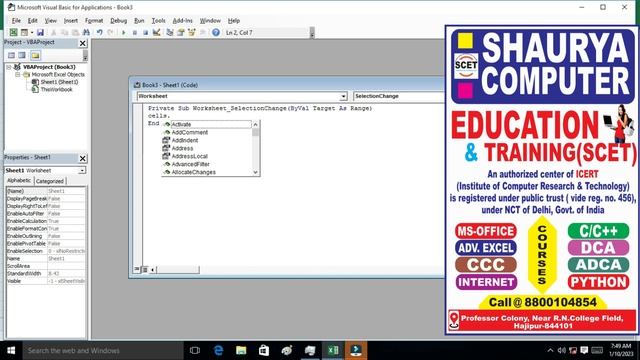The image size is (640, 360).
Task: Close the Project - VBAProject panel
Action: pos(82,43)
